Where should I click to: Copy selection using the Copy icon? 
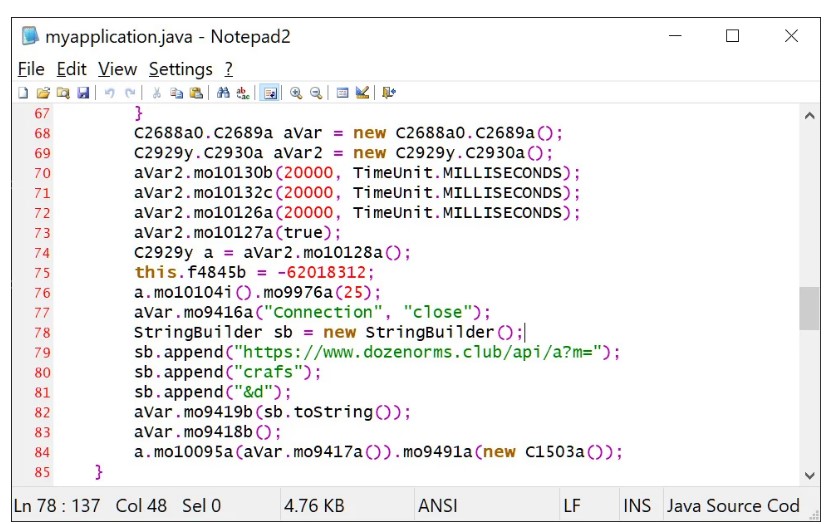click(x=176, y=93)
